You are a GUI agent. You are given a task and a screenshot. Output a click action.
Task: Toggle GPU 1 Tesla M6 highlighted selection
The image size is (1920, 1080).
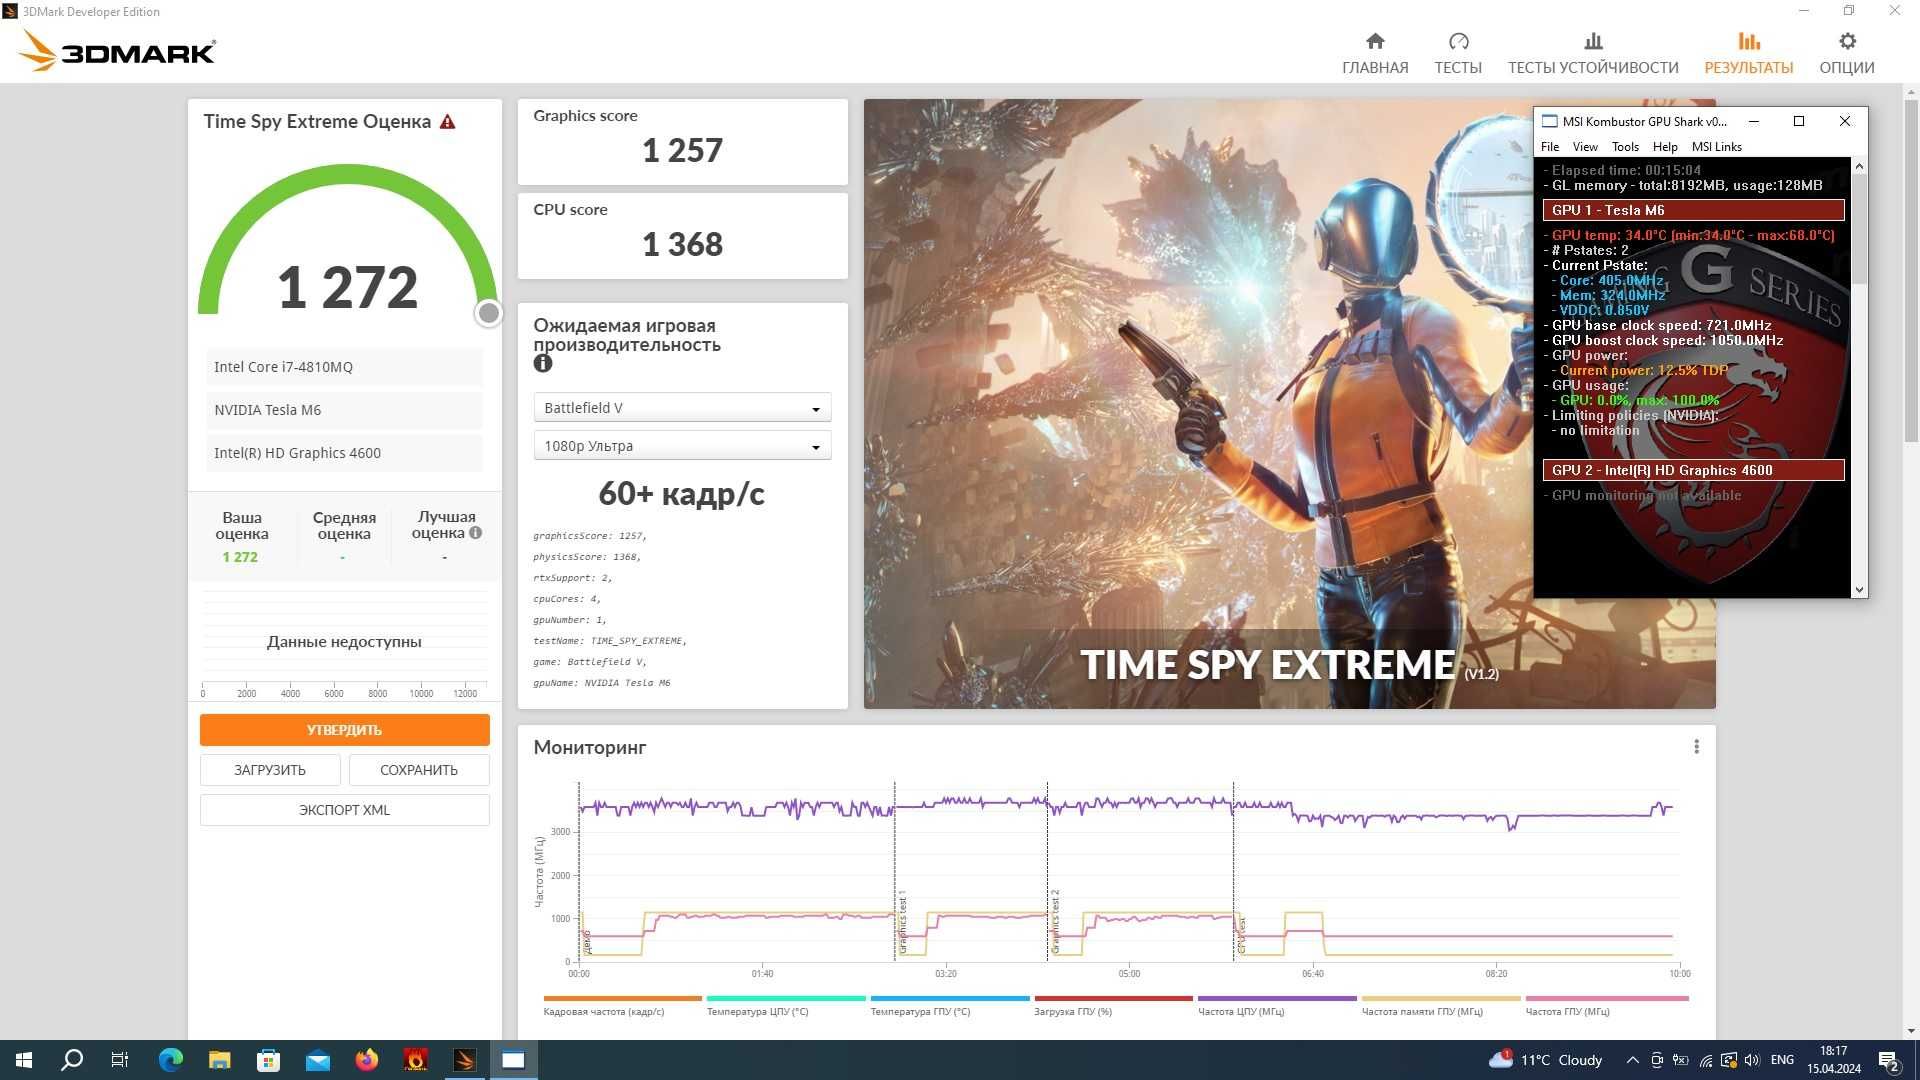pyautogui.click(x=1692, y=210)
